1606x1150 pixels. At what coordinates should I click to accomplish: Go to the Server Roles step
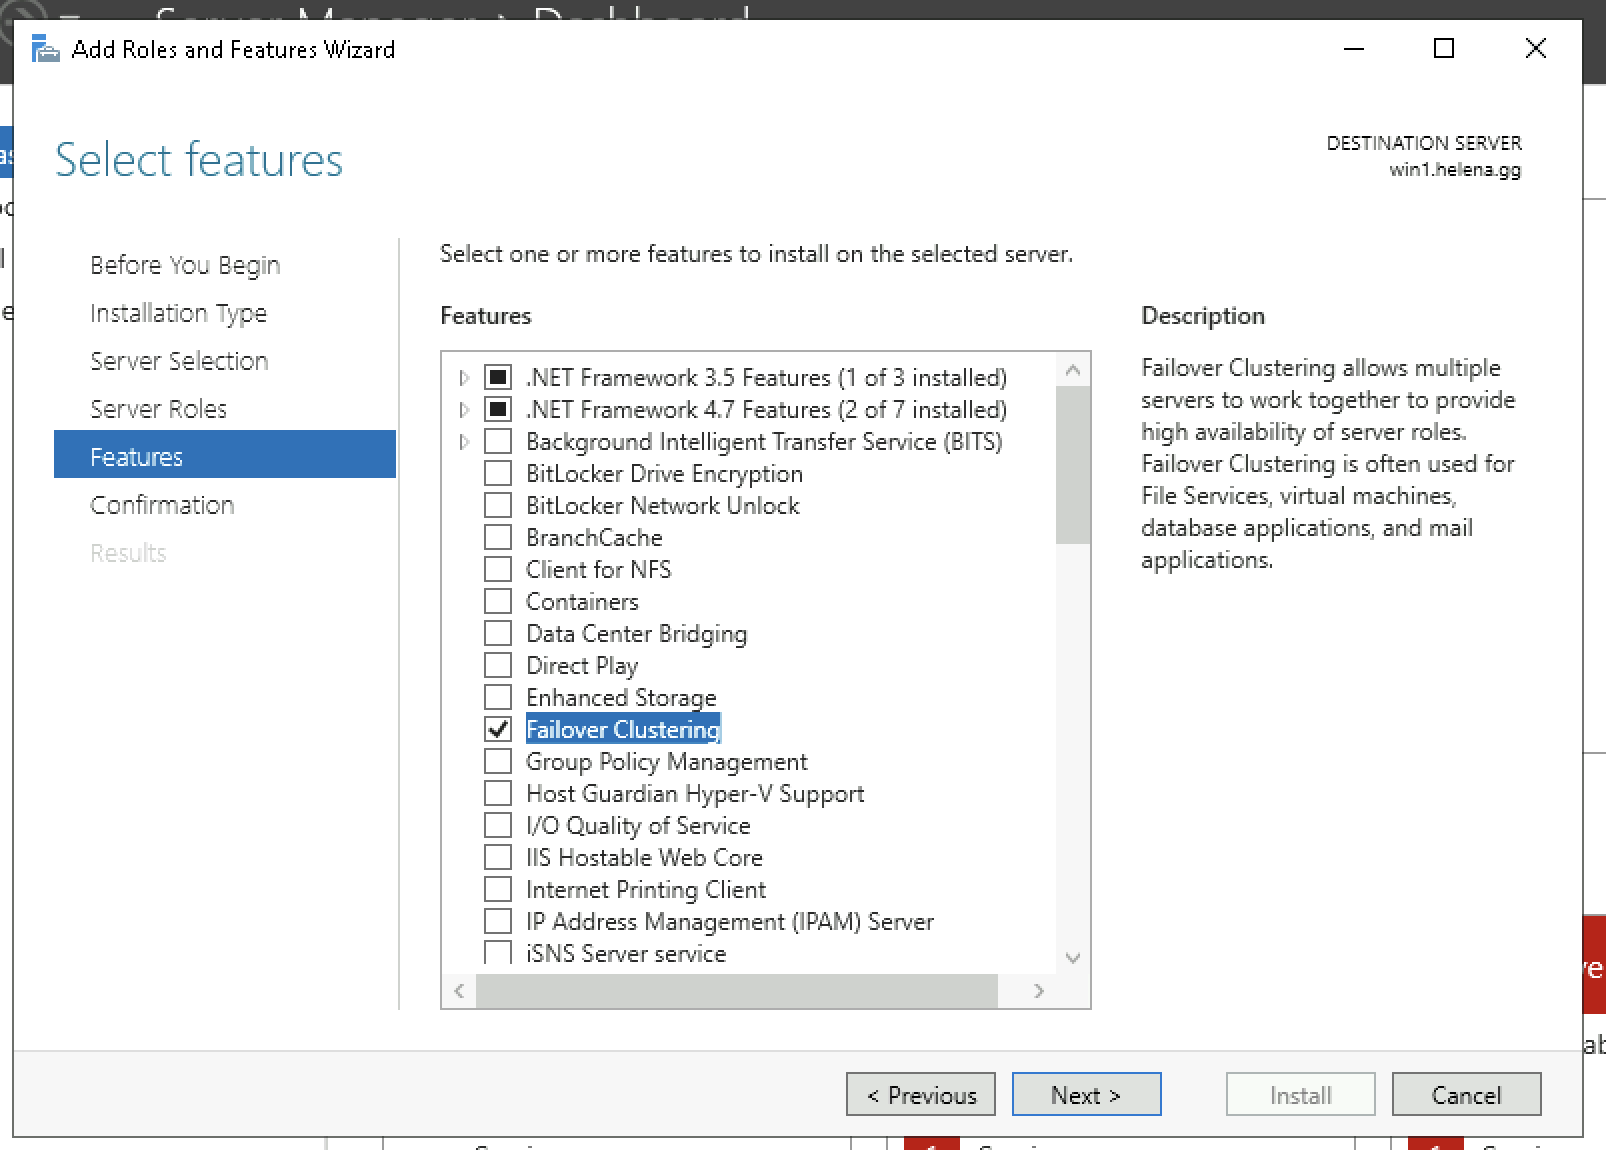click(x=158, y=409)
